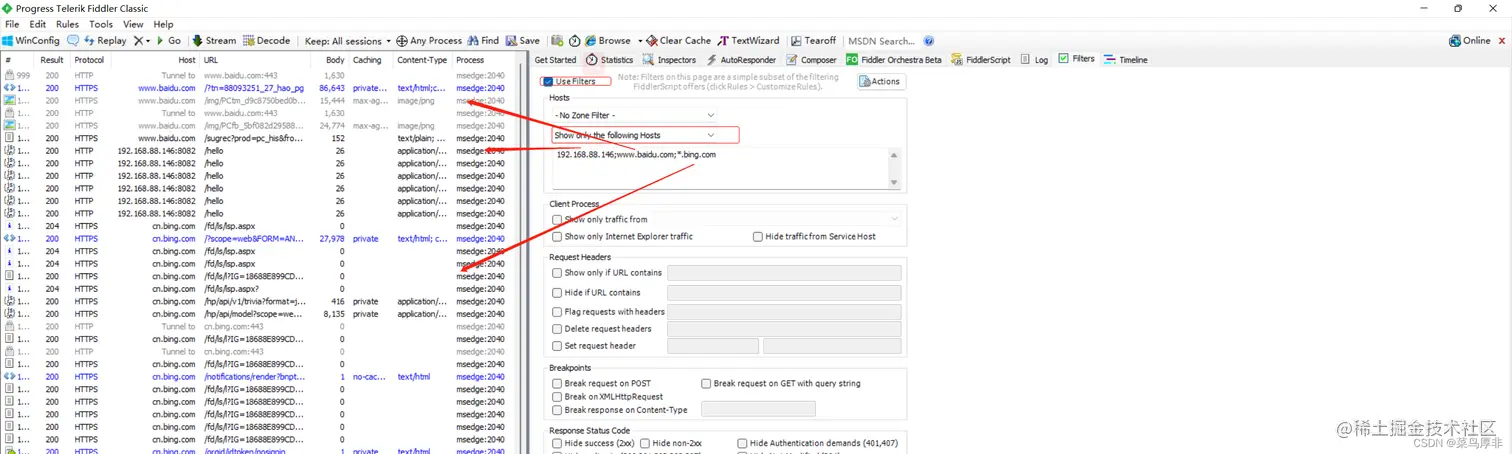
Task: Clear the cache
Action: [x=679, y=41]
